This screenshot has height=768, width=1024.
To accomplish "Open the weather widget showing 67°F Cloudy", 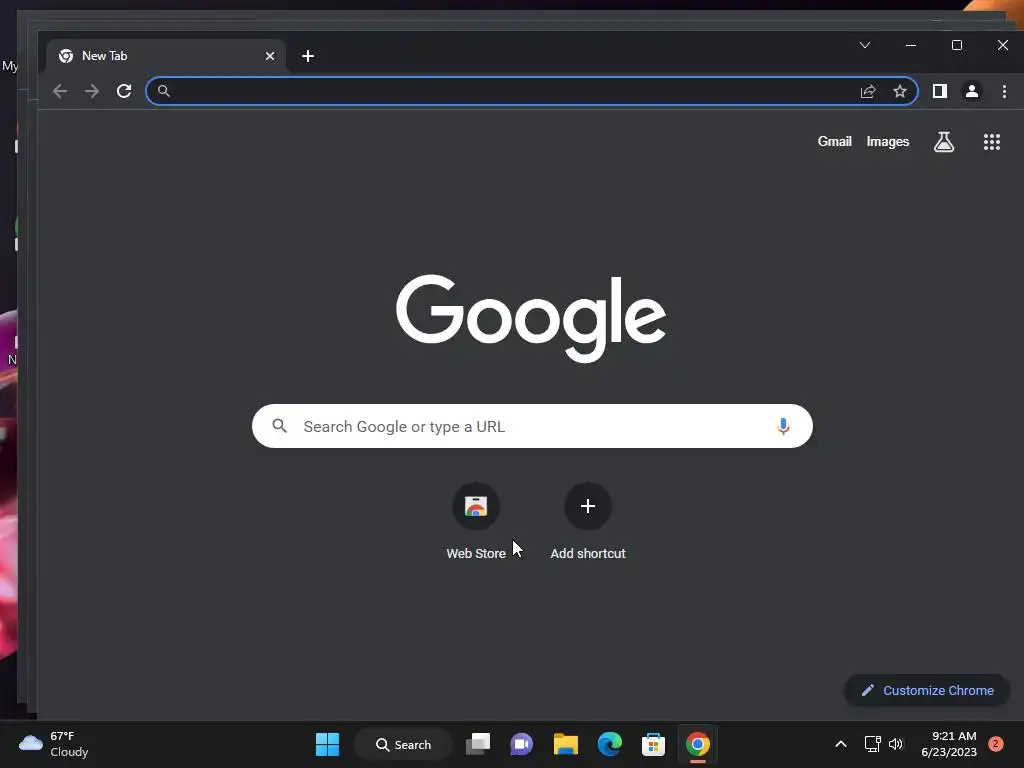I will click(x=53, y=744).
